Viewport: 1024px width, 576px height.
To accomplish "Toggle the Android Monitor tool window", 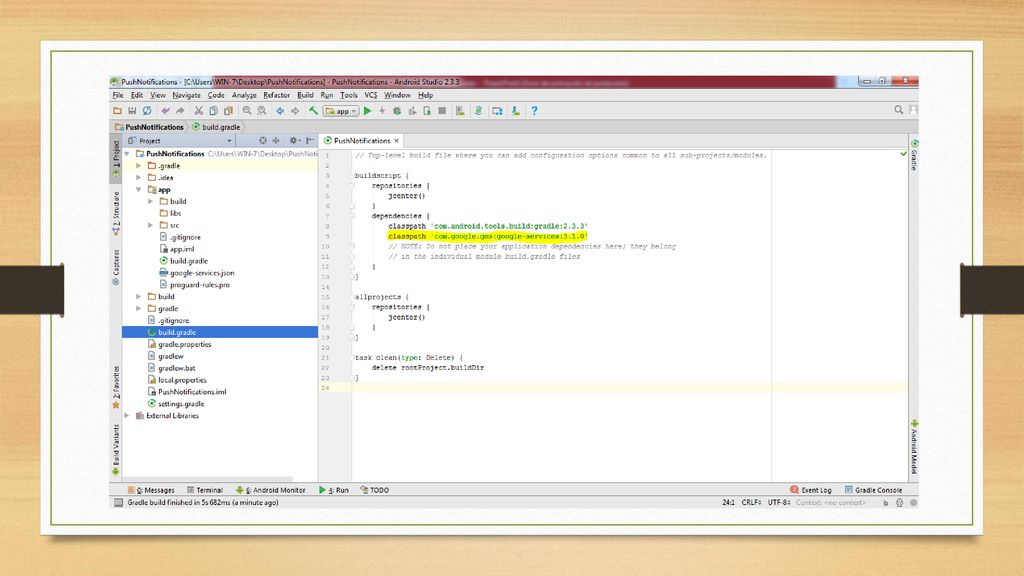I will point(270,490).
